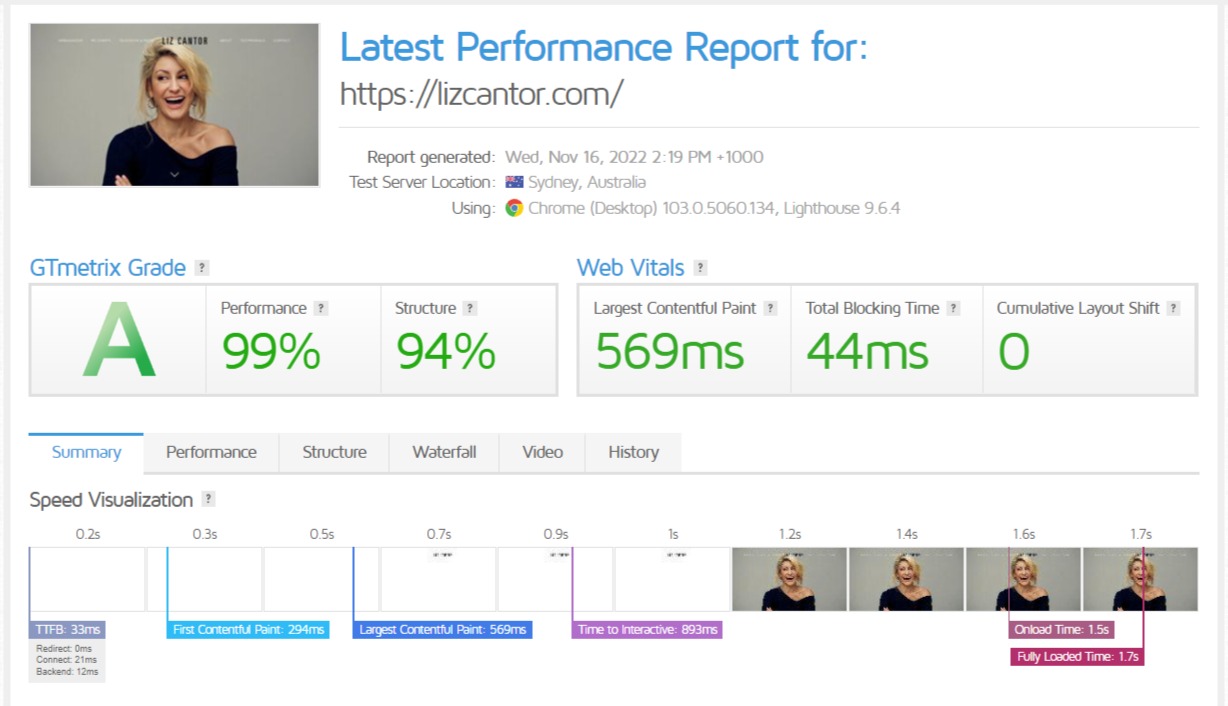Click the Largest Contentful Paint help icon

(x=770, y=308)
